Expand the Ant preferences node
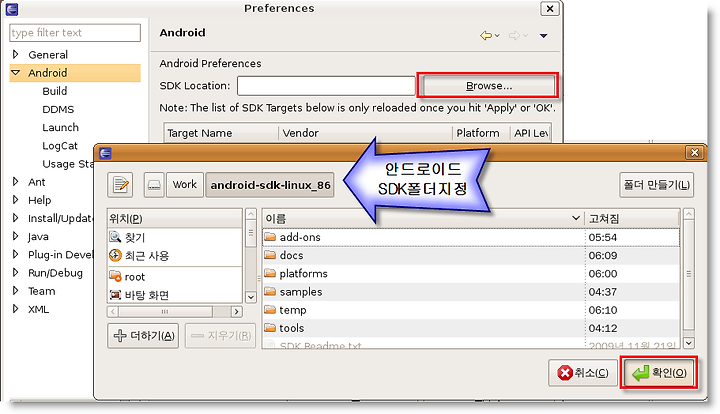The width and height of the screenshot is (720, 414). (16, 182)
